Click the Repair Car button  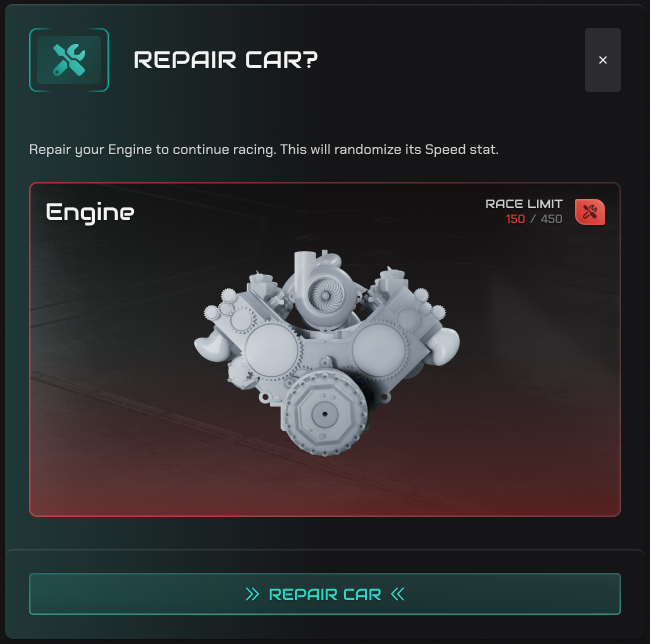(x=325, y=594)
